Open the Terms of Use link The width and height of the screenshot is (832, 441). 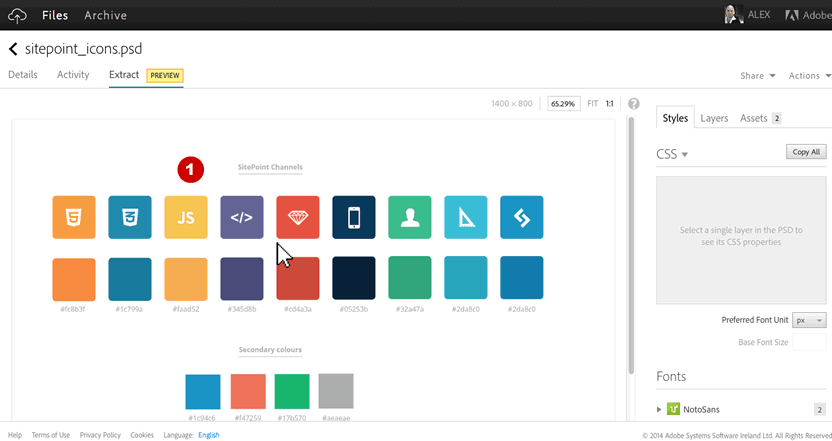[x=51, y=435]
